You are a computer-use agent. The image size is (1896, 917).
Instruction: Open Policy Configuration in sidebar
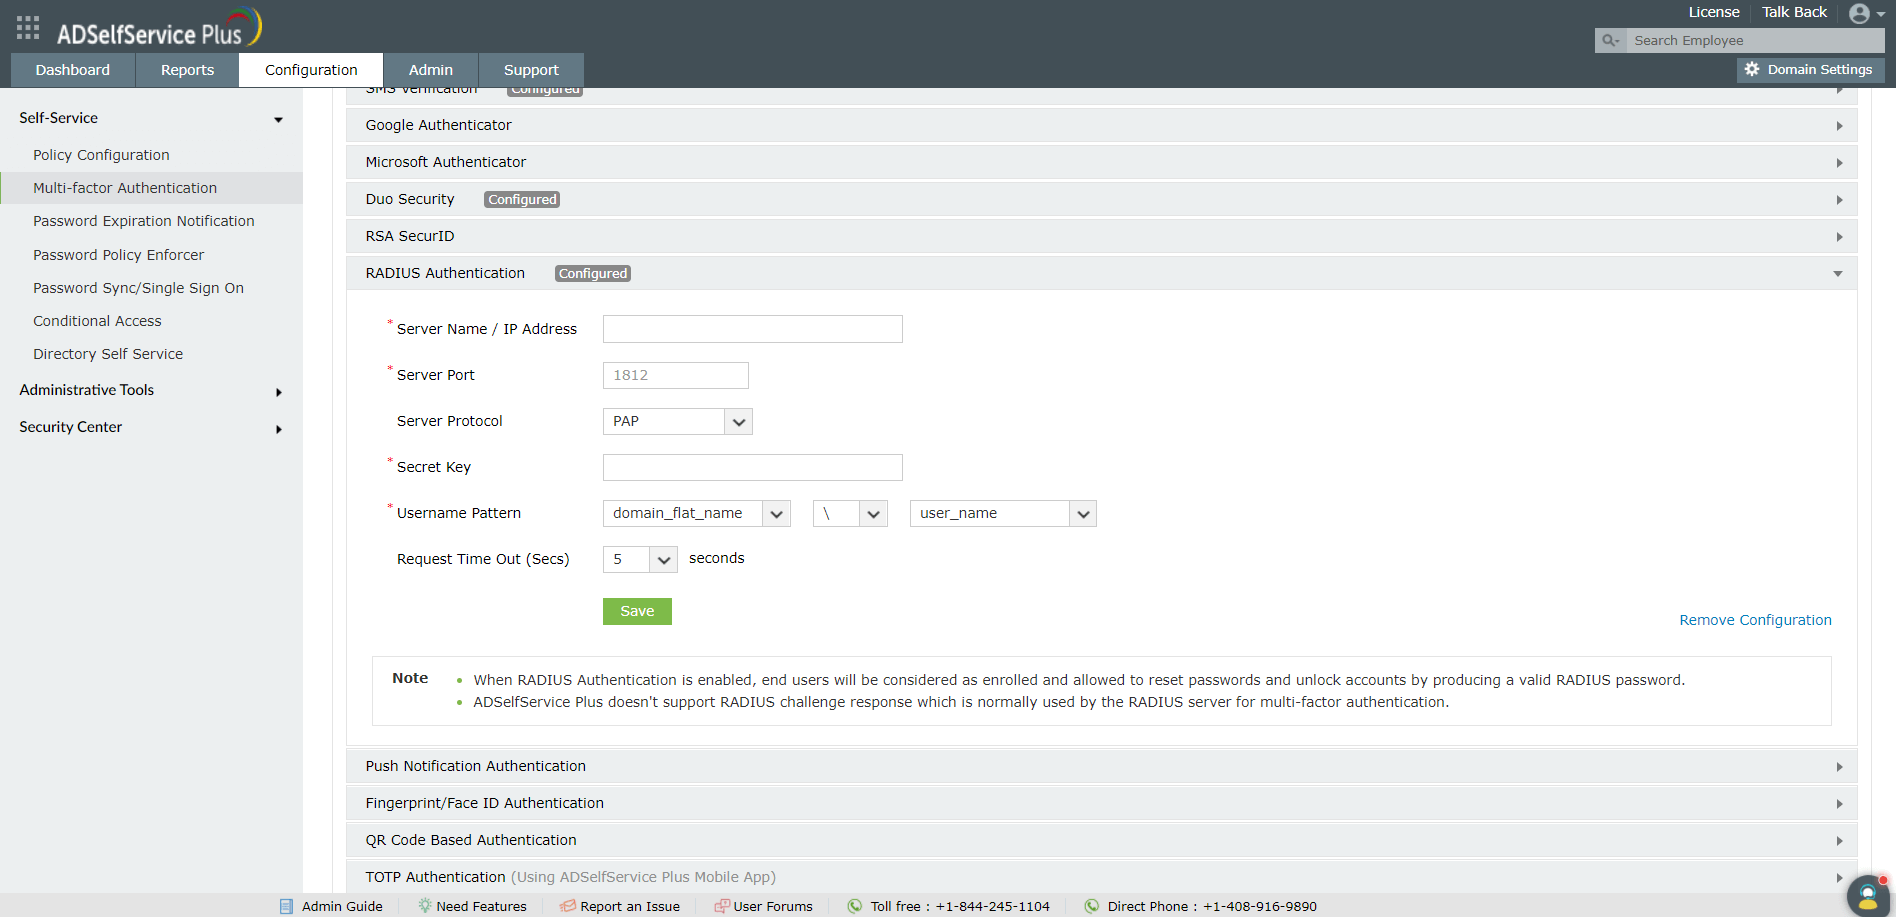pos(101,155)
